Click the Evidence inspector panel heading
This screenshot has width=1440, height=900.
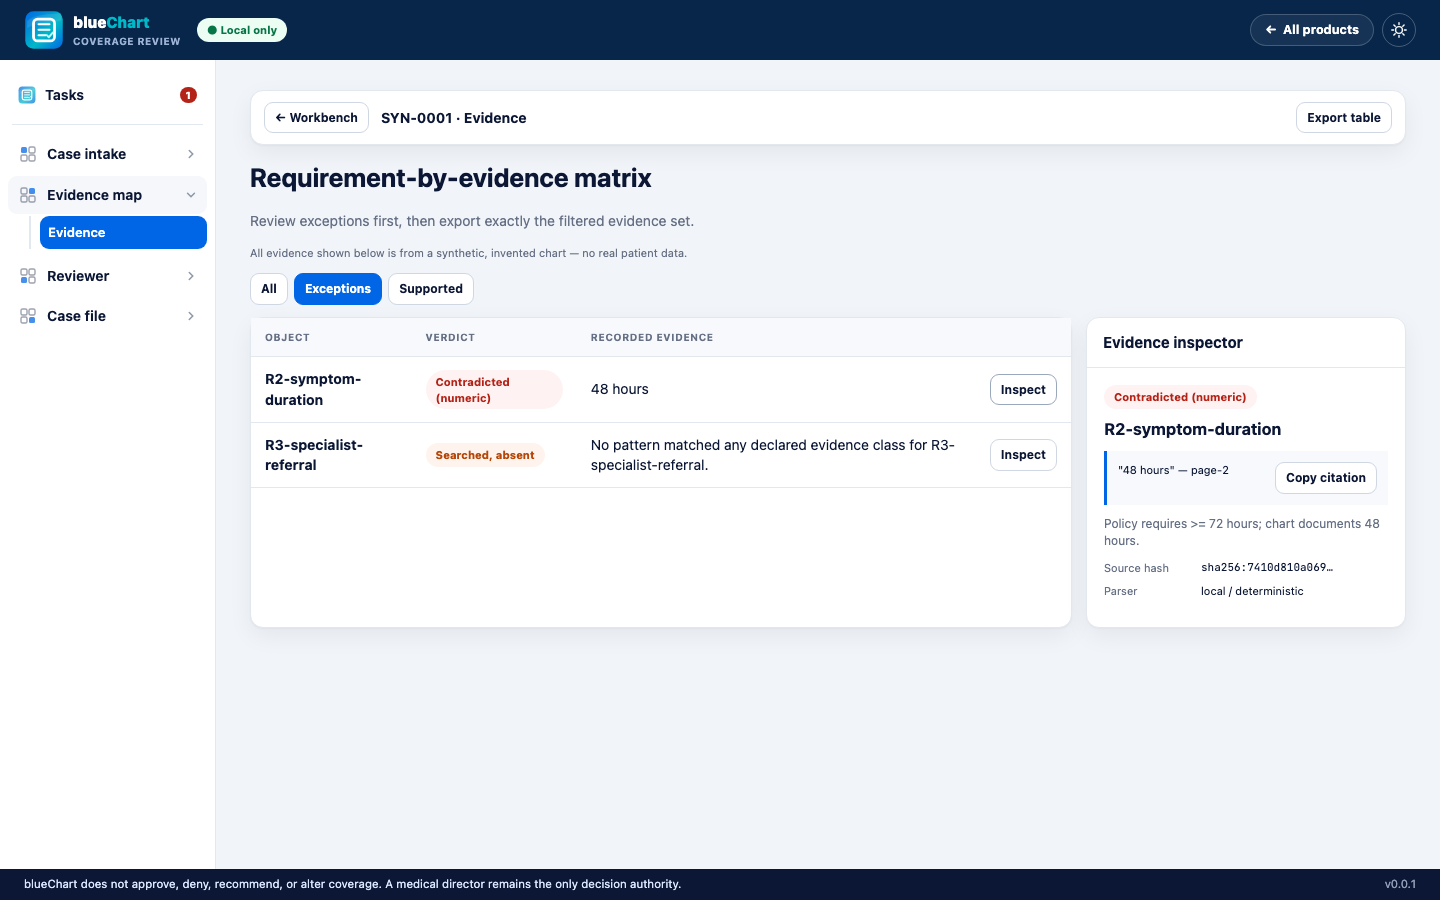click(1173, 343)
